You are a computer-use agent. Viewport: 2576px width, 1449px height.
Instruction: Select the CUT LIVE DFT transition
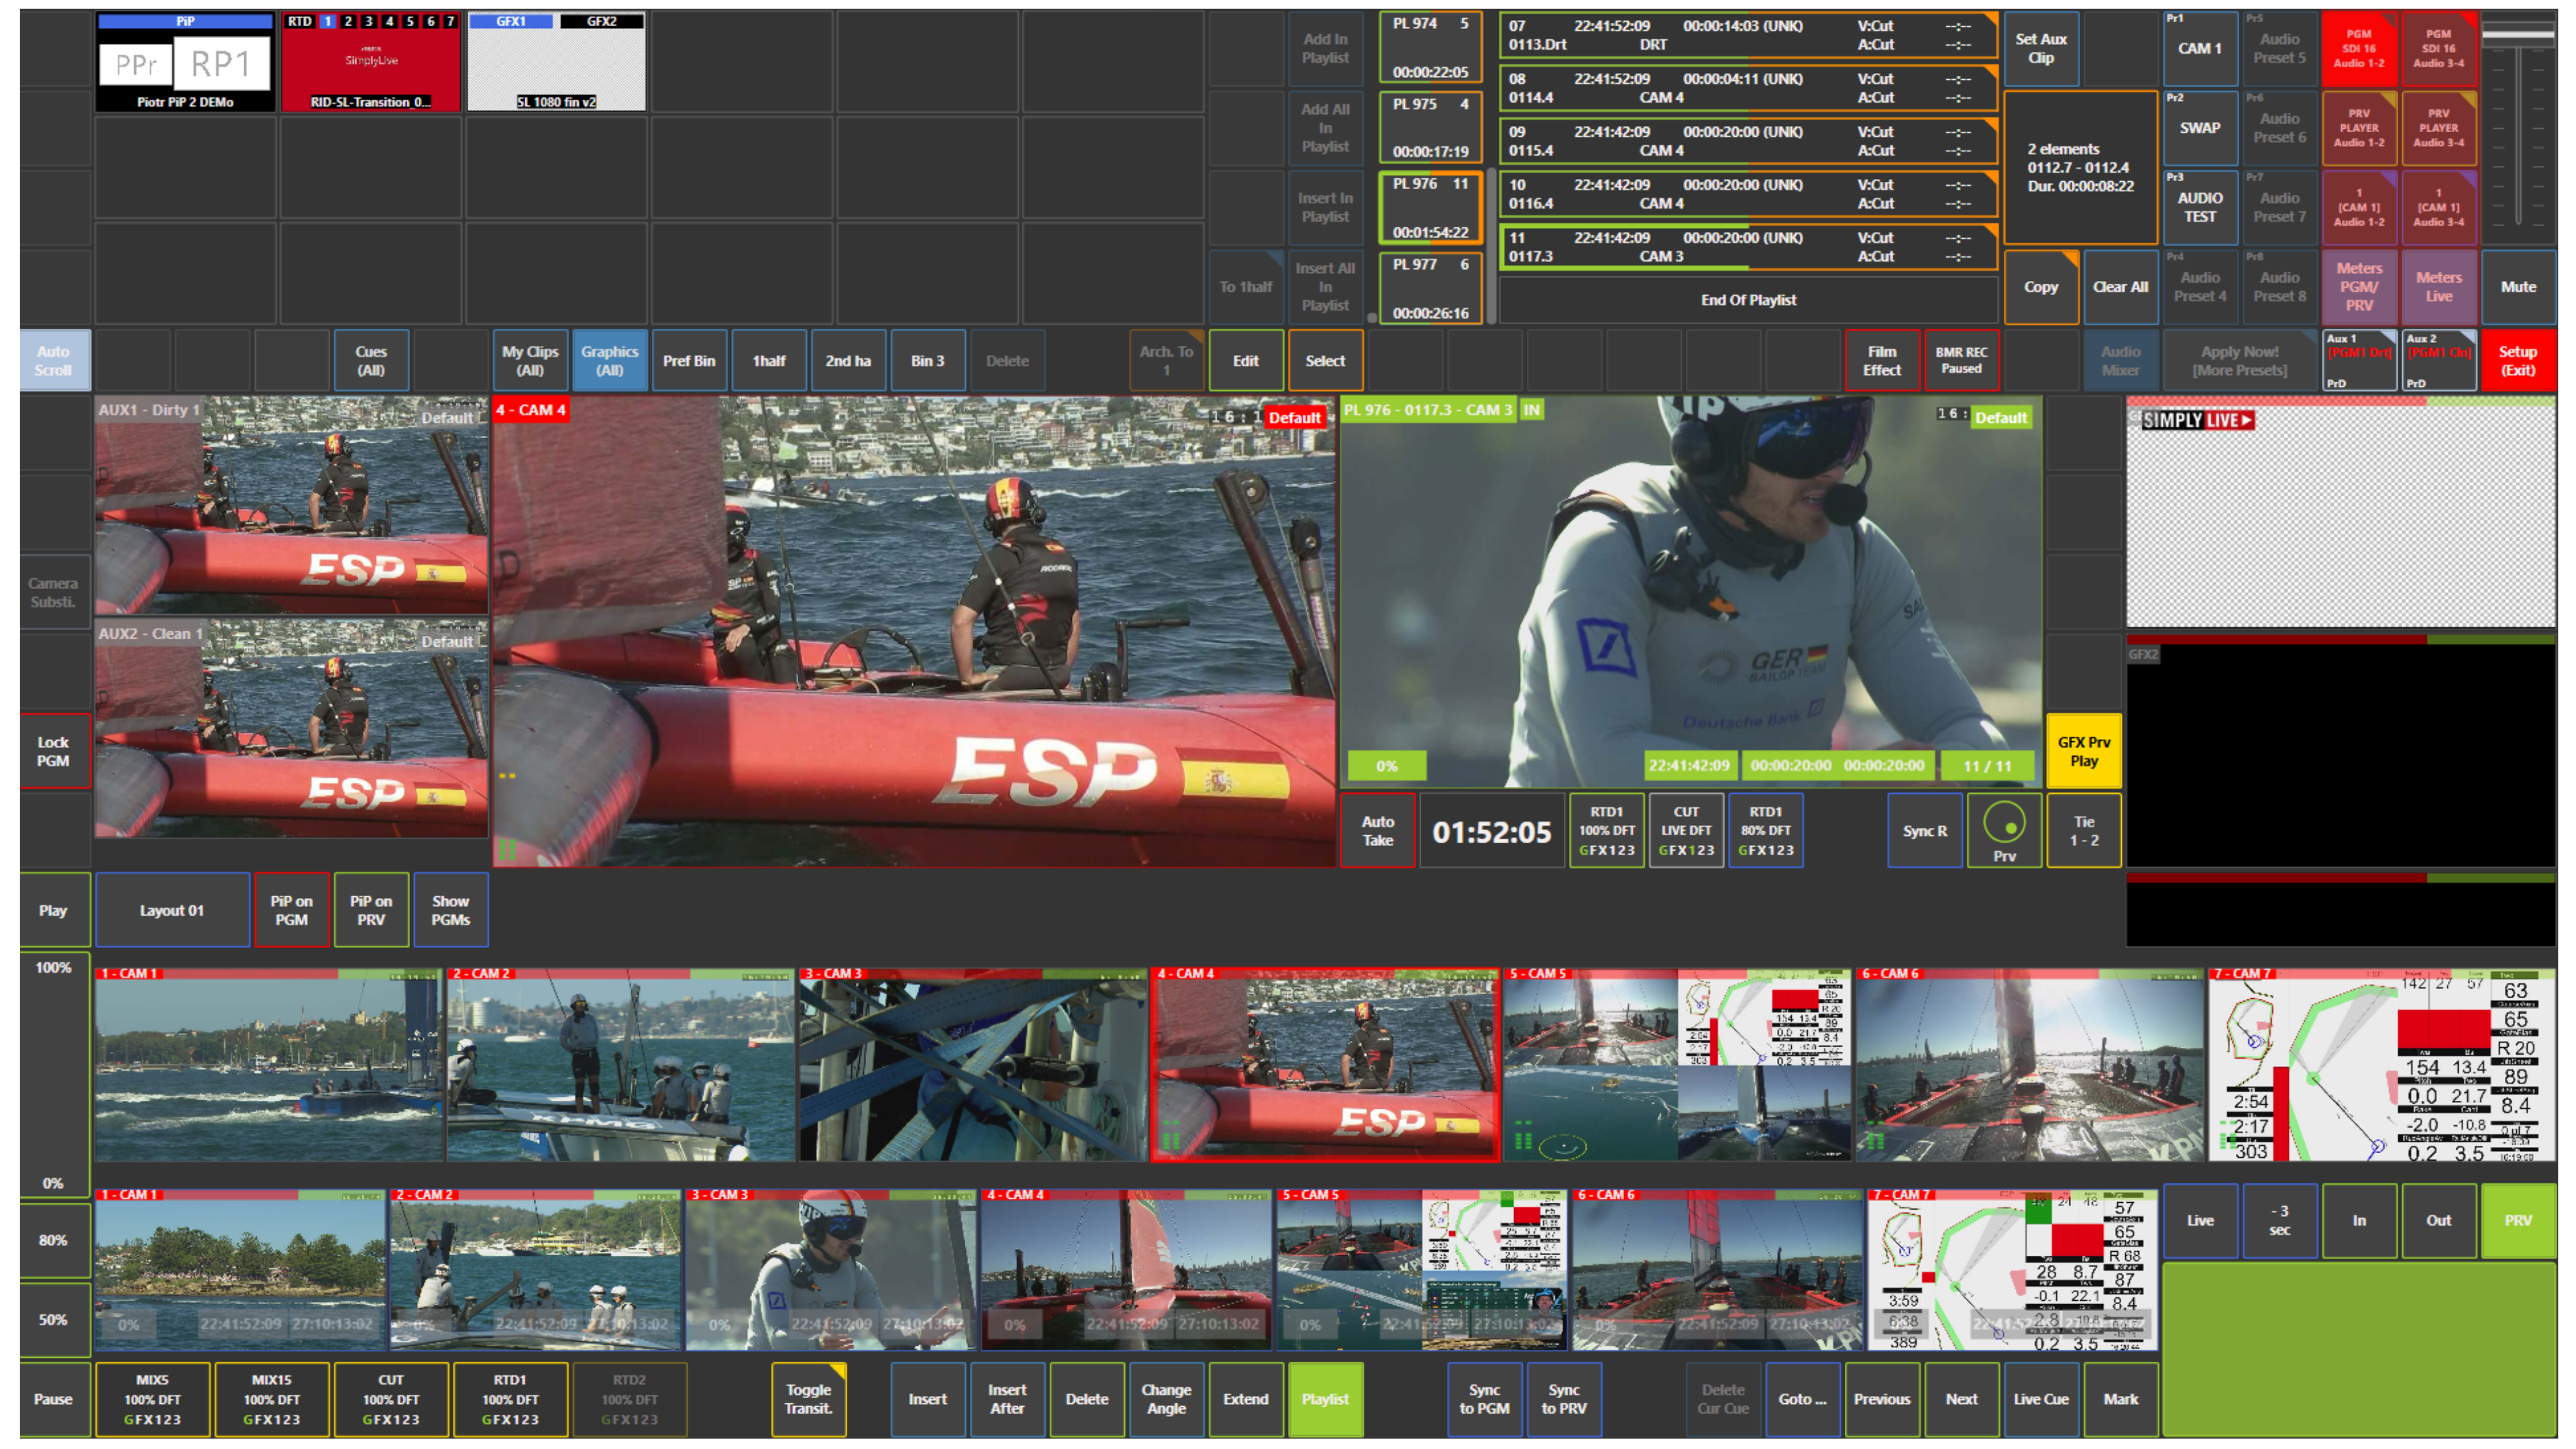1686,830
